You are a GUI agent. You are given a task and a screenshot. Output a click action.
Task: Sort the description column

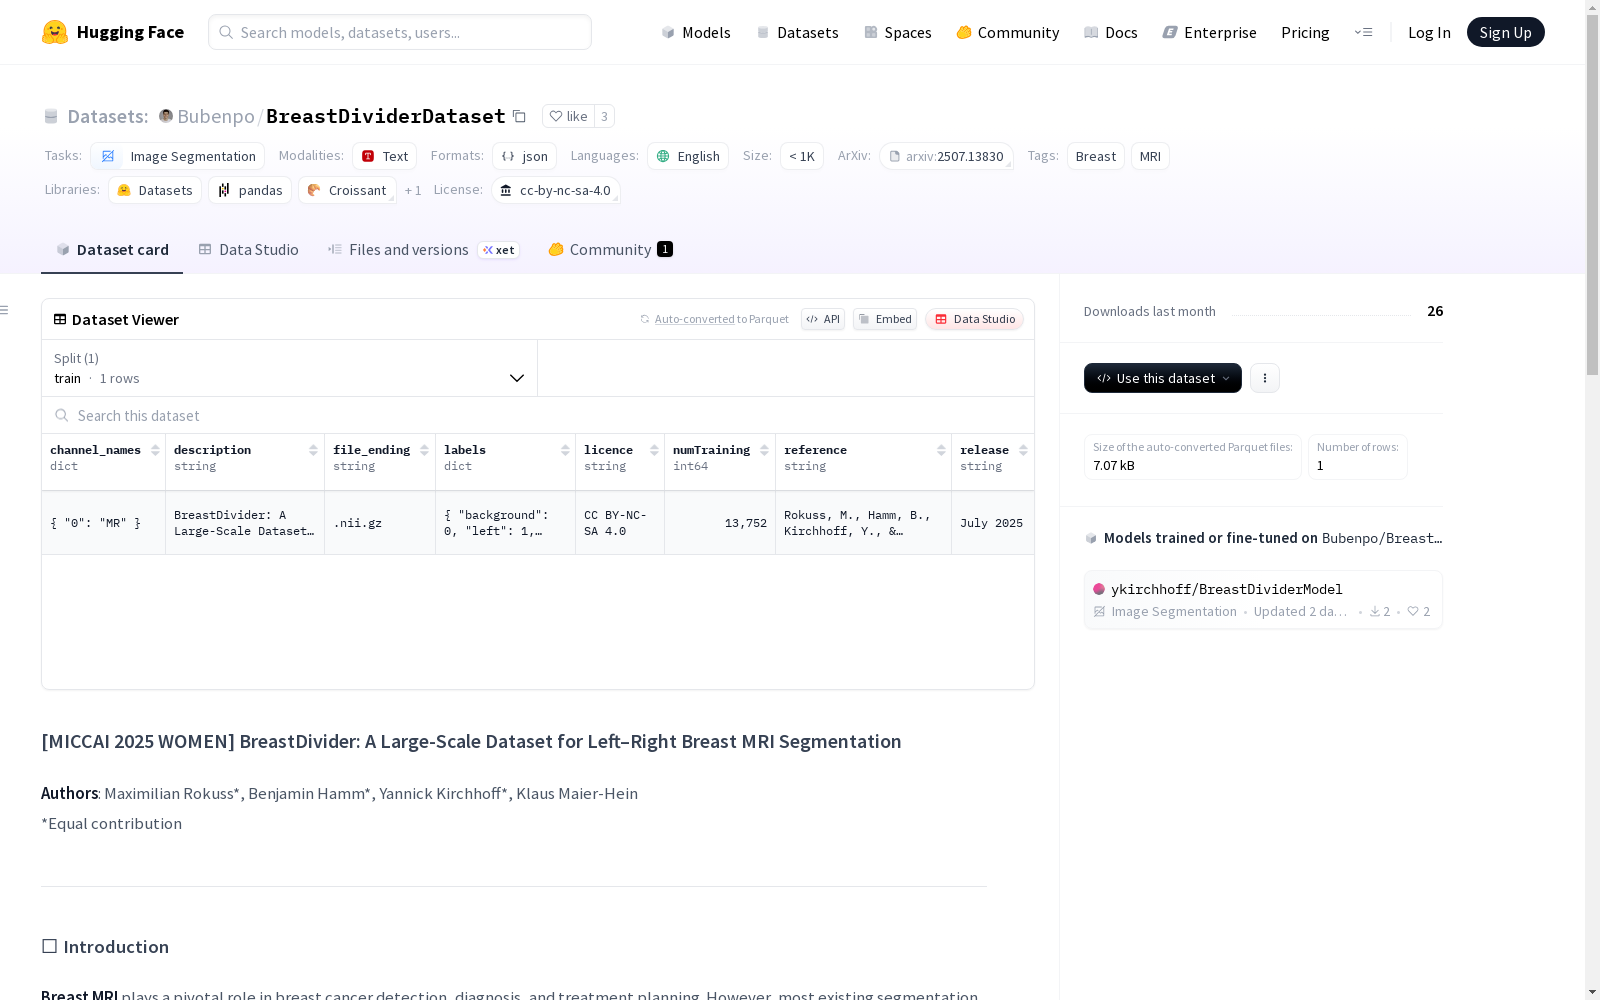pos(313,450)
